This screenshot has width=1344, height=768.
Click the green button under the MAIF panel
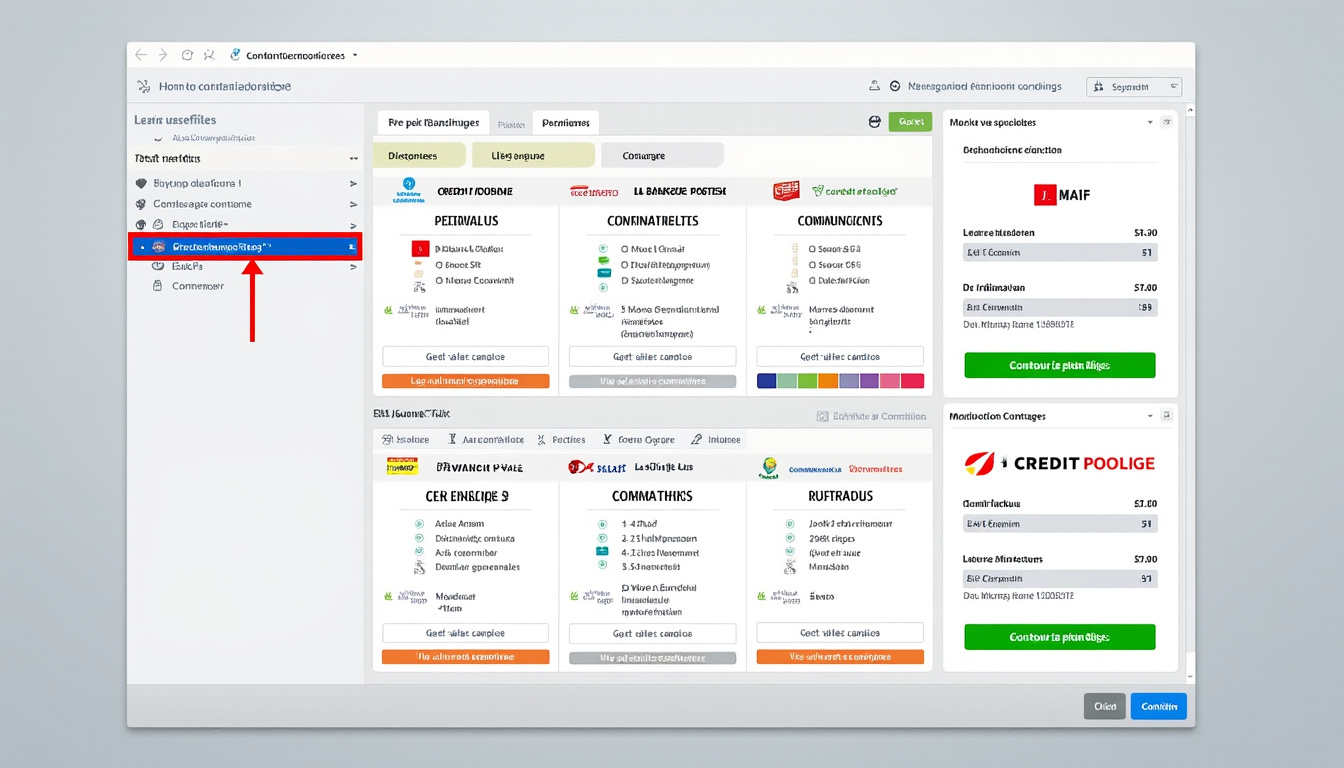click(1060, 365)
